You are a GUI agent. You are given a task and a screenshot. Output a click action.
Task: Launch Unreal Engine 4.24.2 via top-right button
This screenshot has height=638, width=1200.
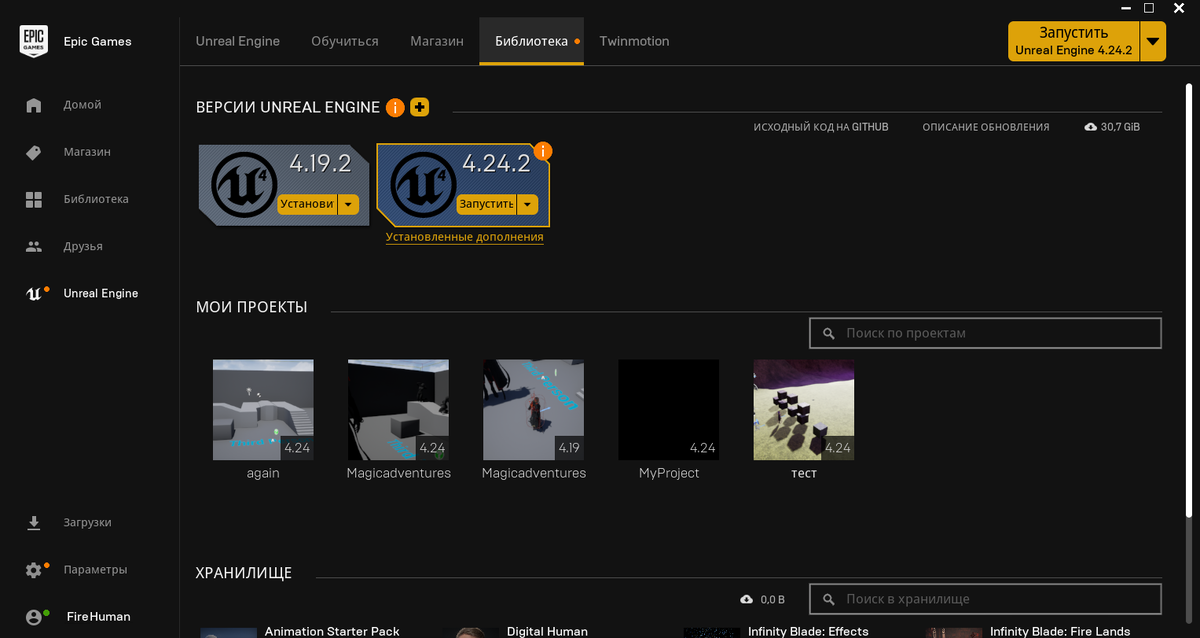1074,41
